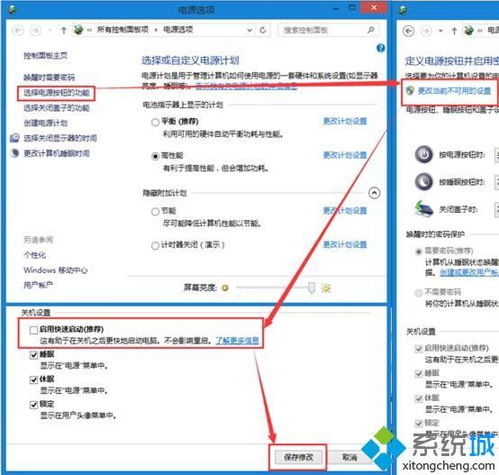499x475 pixels.
Task: Select 需要密码(推荐) radio in right window
Action: 418,251
